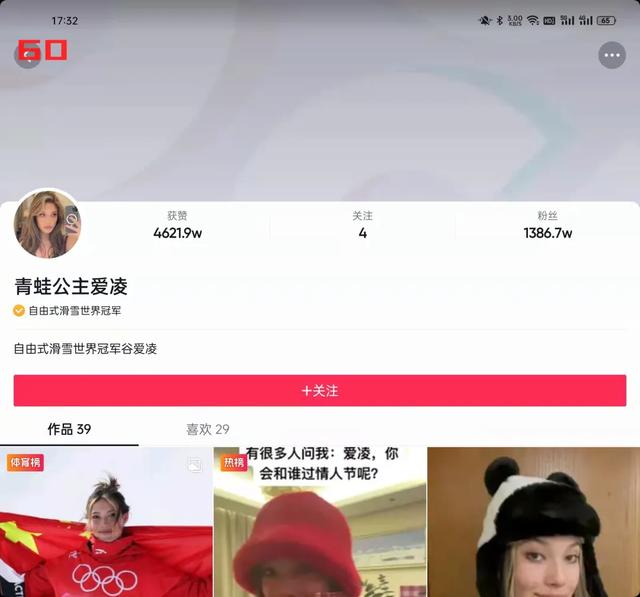Tap the muted bell status icon
640x597 pixels.
click(485, 20)
